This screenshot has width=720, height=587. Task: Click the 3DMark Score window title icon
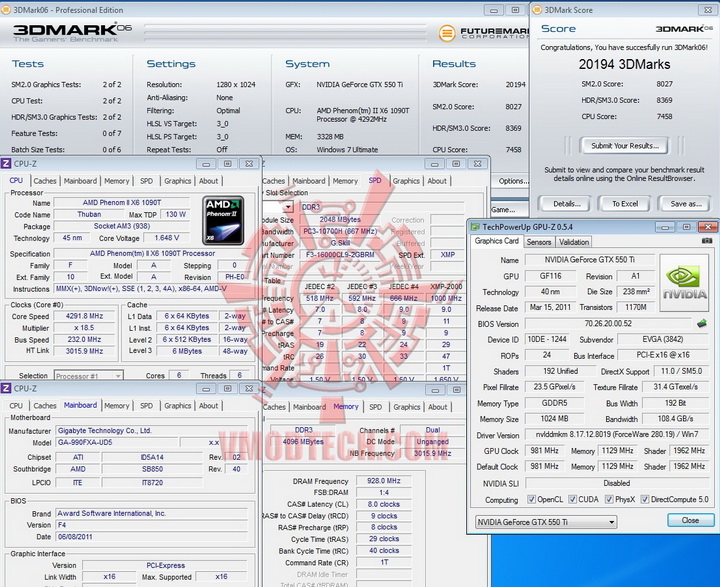(x=537, y=10)
